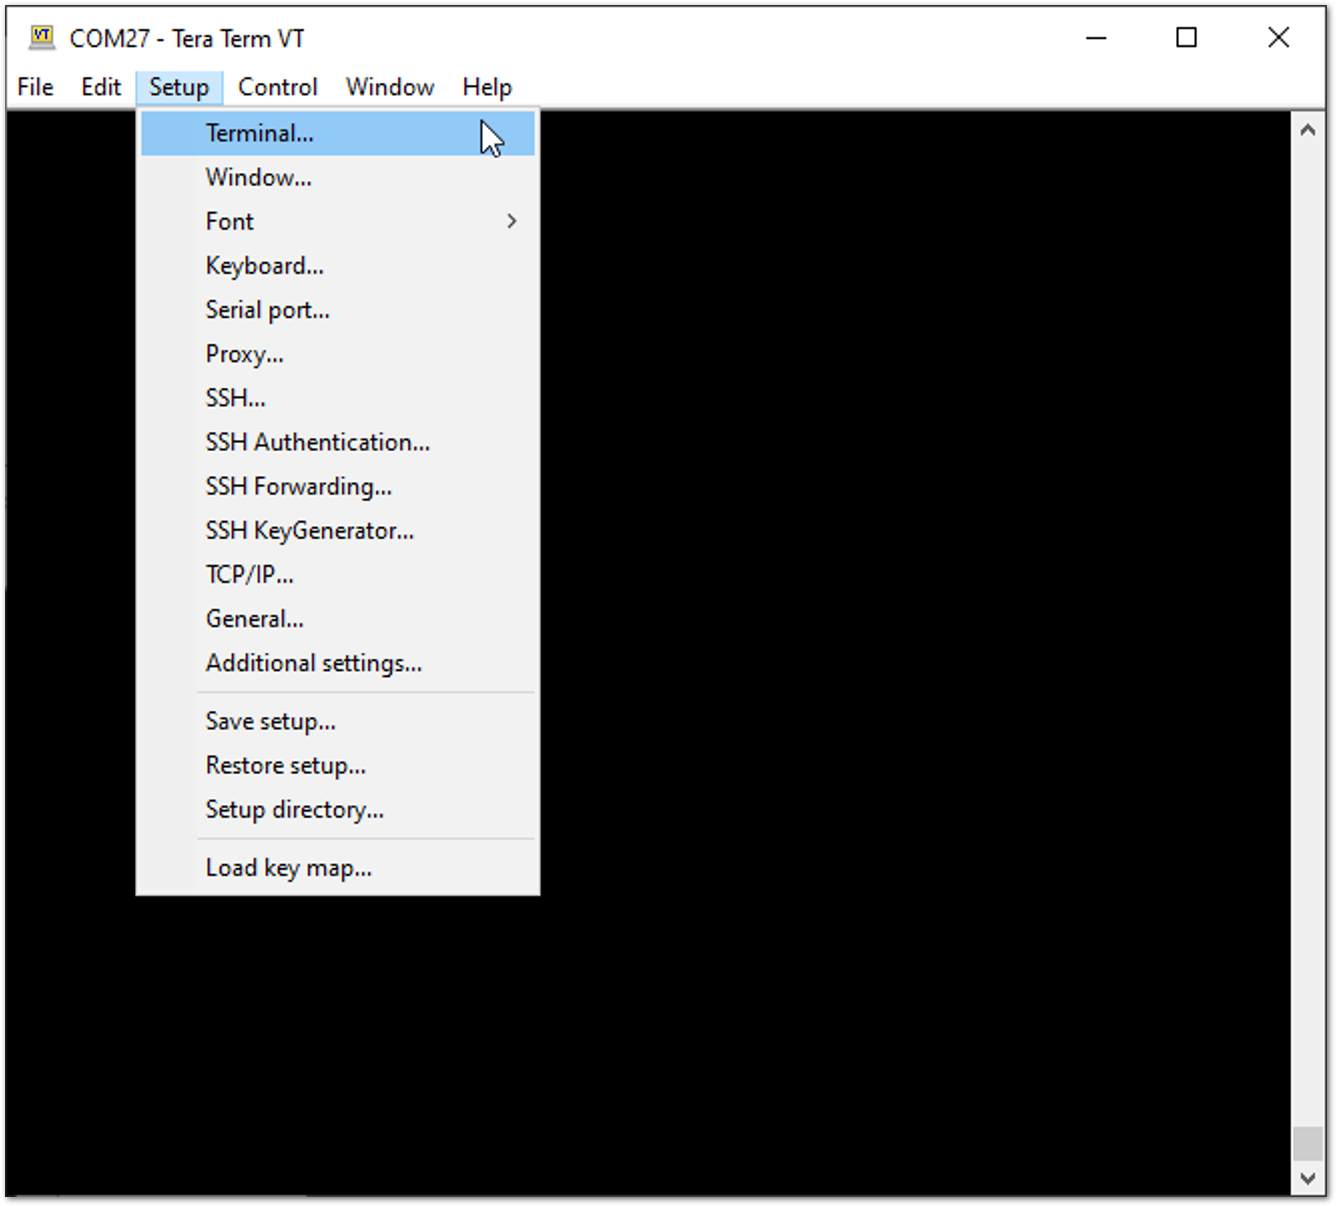The image size is (1336, 1206).
Task: Open TCP/IP... configuration
Action: 249,575
